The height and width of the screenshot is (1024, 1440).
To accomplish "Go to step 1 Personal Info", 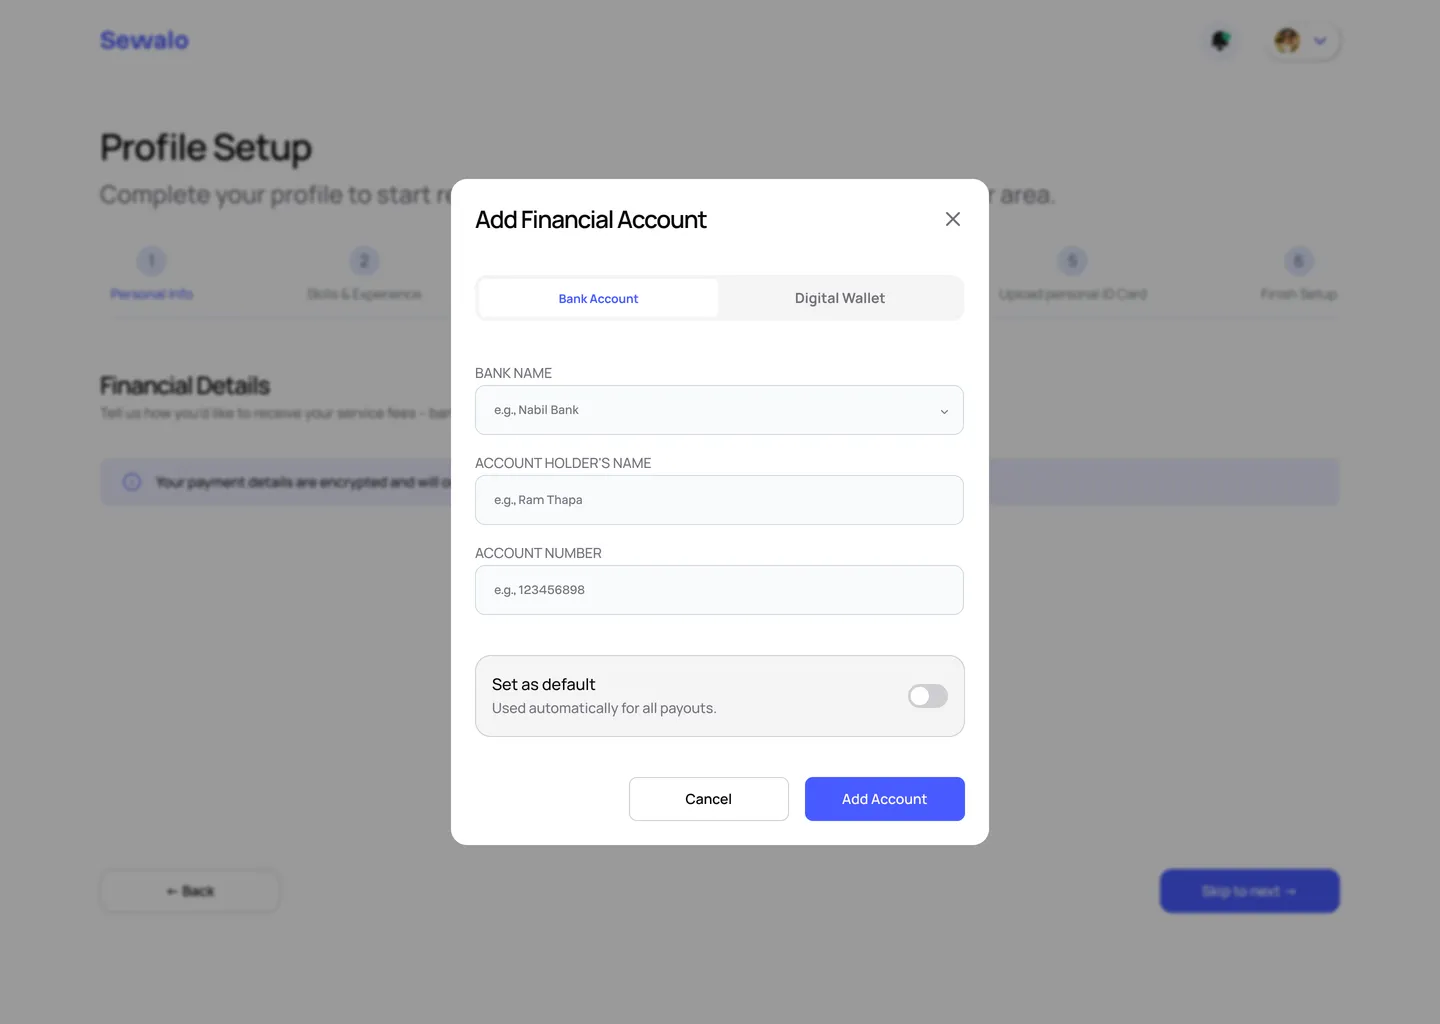I will tap(152, 275).
